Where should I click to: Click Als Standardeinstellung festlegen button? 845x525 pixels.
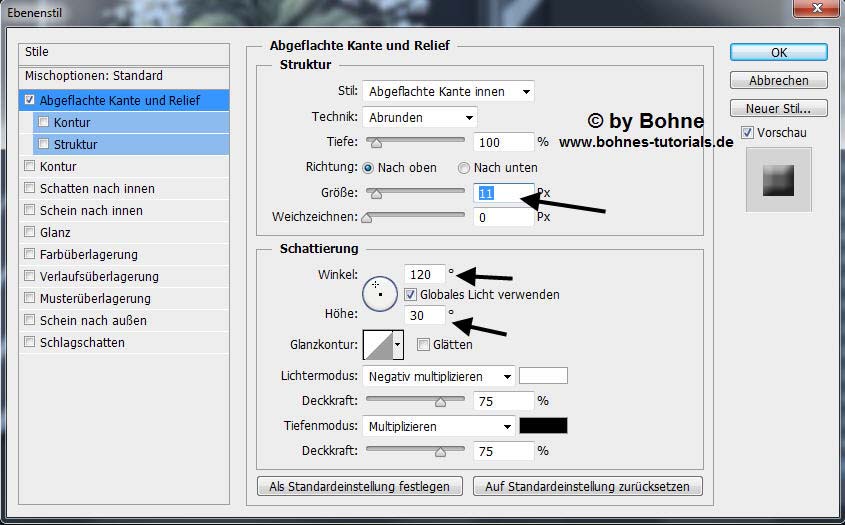(x=359, y=486)
